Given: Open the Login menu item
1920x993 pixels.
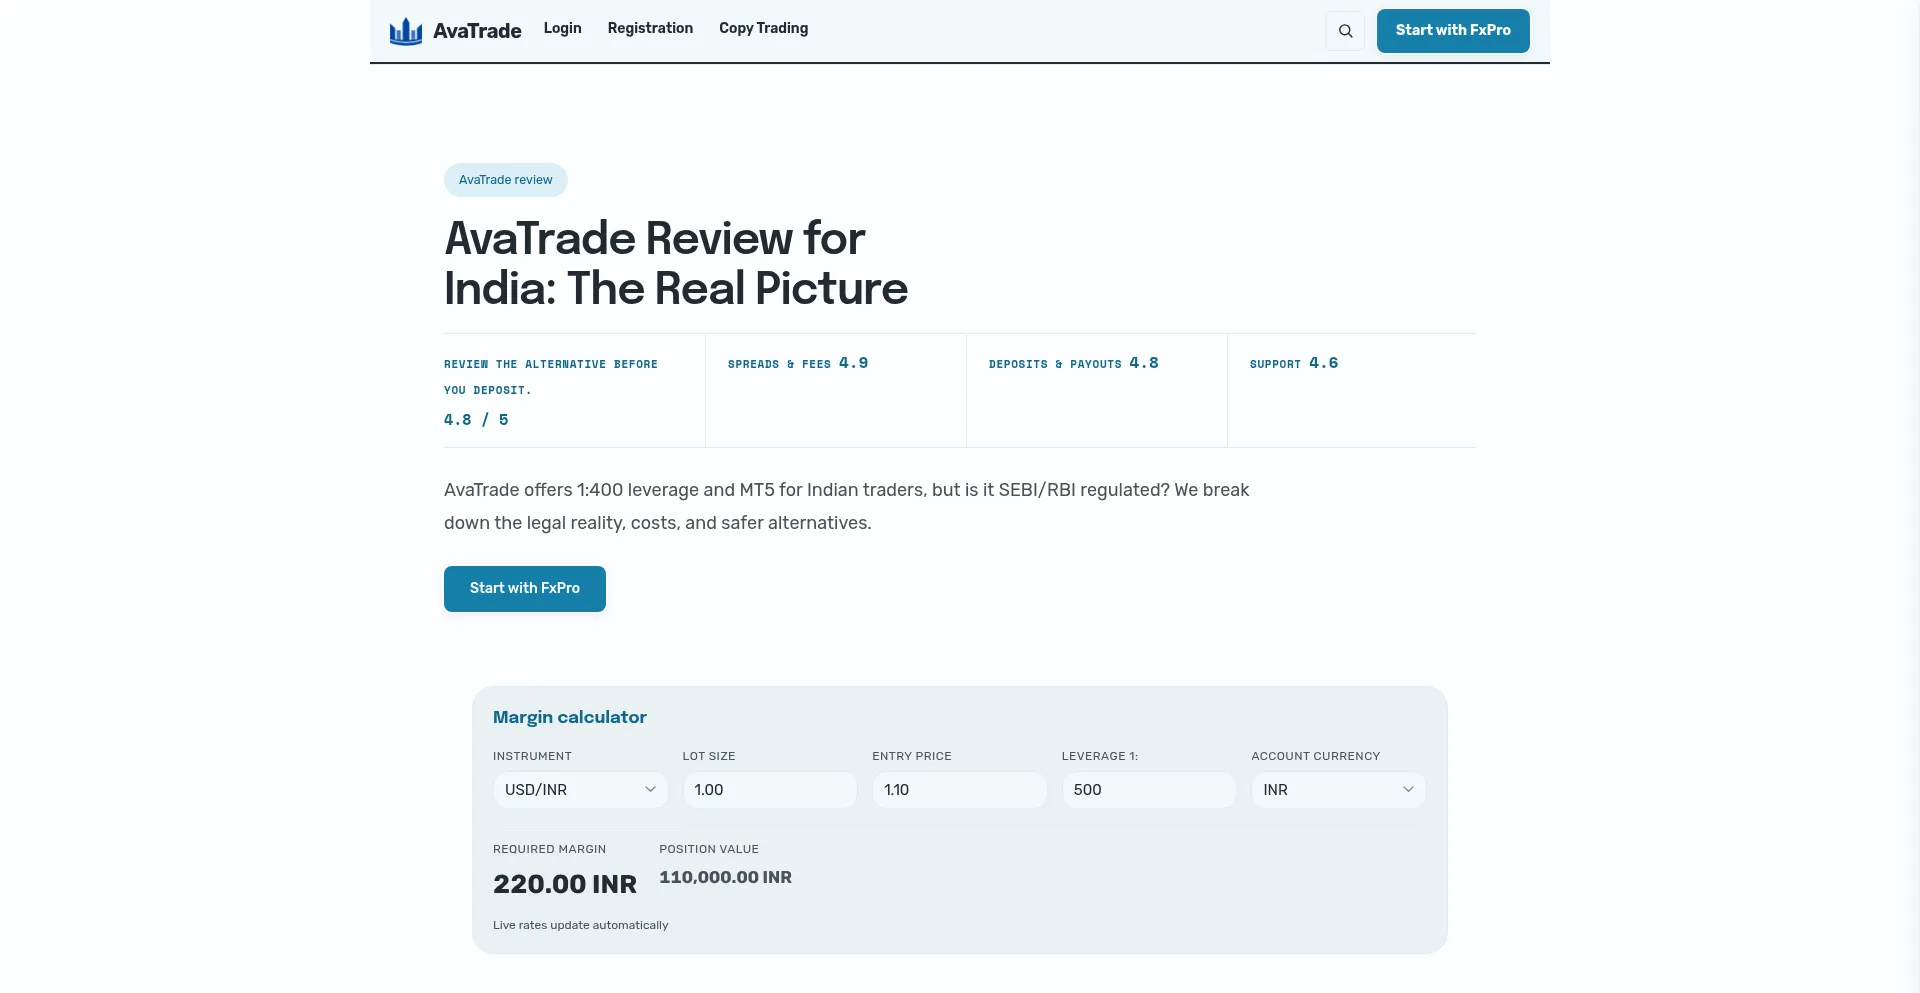Looking at the screenshot, I should [562, 28].
